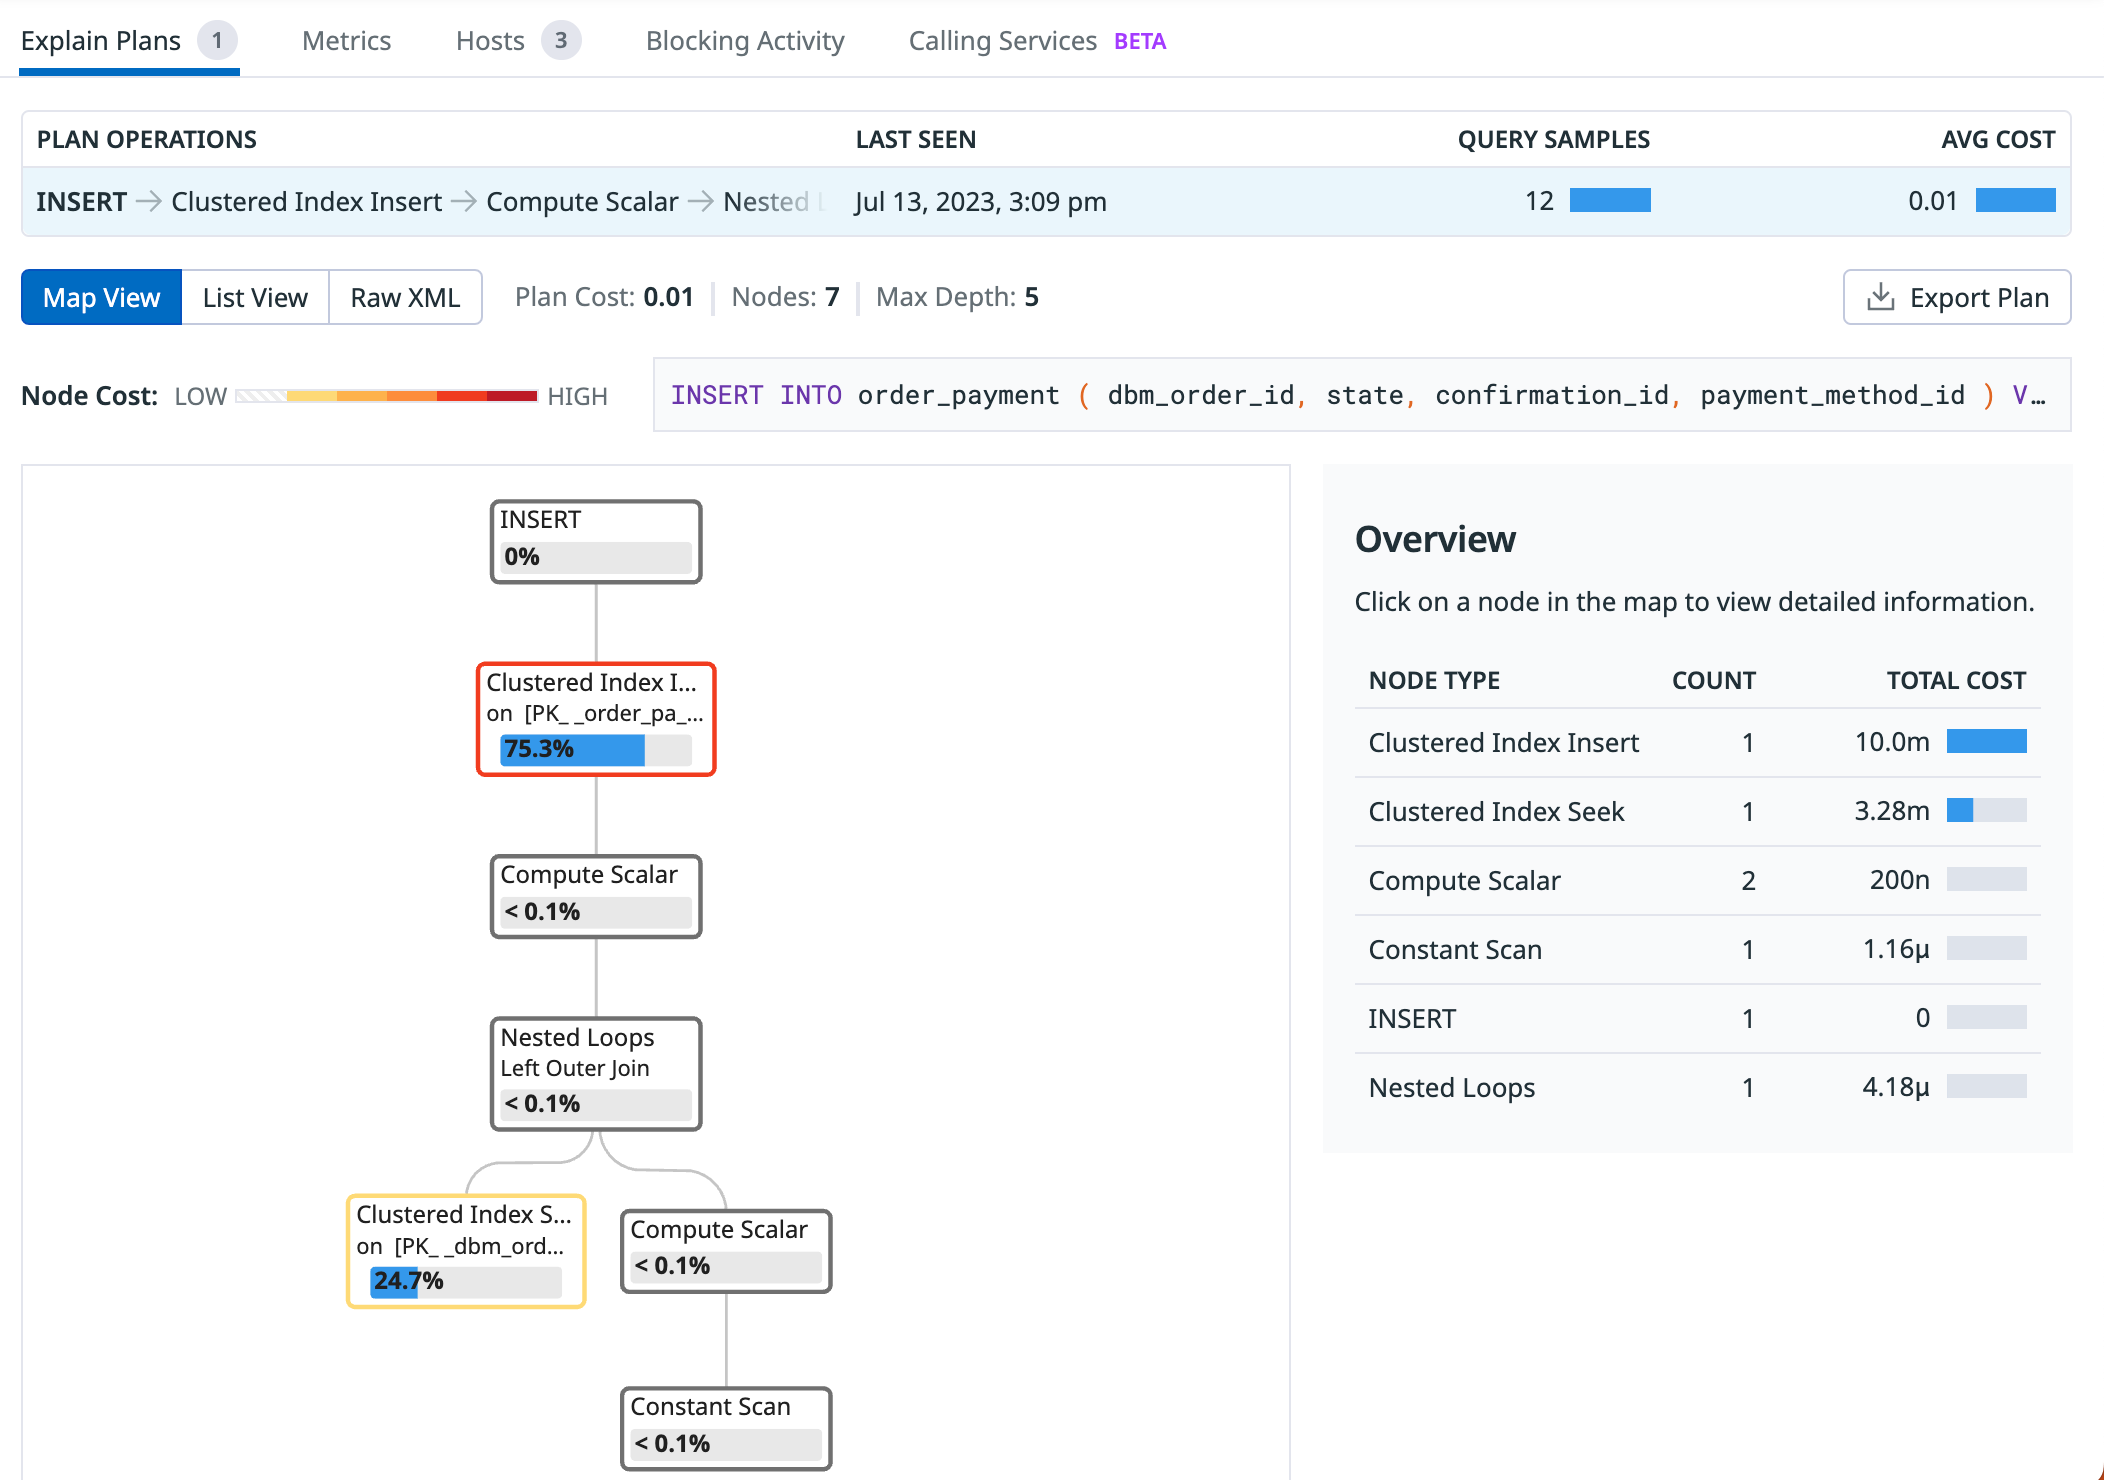This screenshot has width=2104, height=1480.
Task: Click the Clustered Index Seek overview row
Action: point(1696,811)
